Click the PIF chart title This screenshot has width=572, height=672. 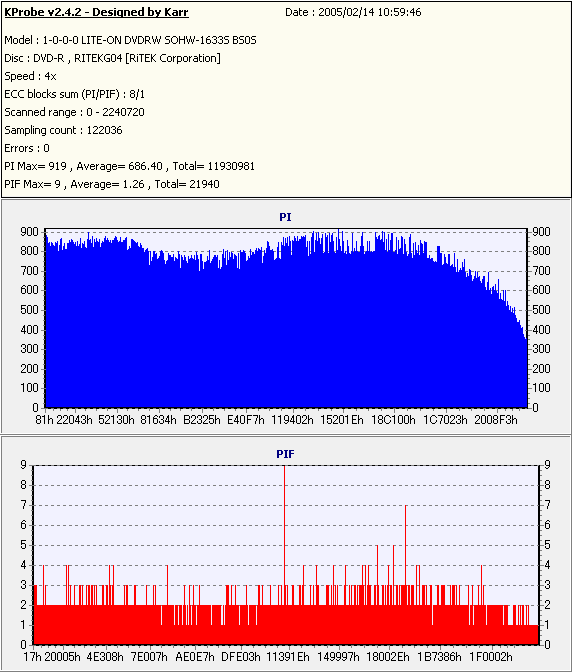pyautogui.click(x=285, y=454)
